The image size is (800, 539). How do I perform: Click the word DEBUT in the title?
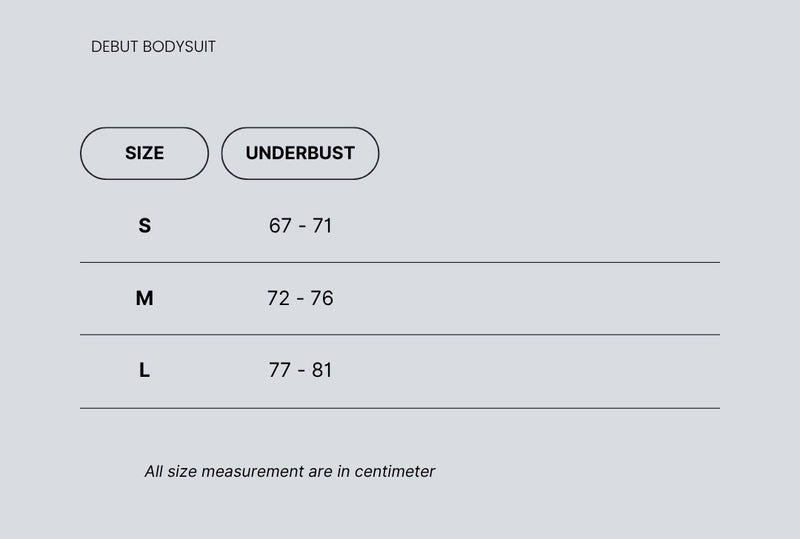115,46
